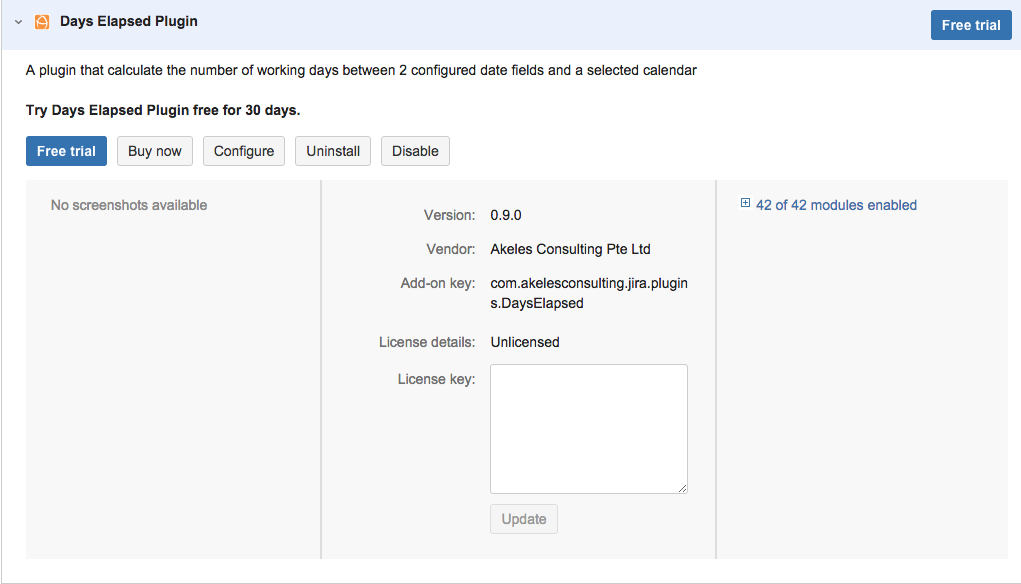
Task: Disable the Days Elapsed Plugin
Action: point(414,150)
